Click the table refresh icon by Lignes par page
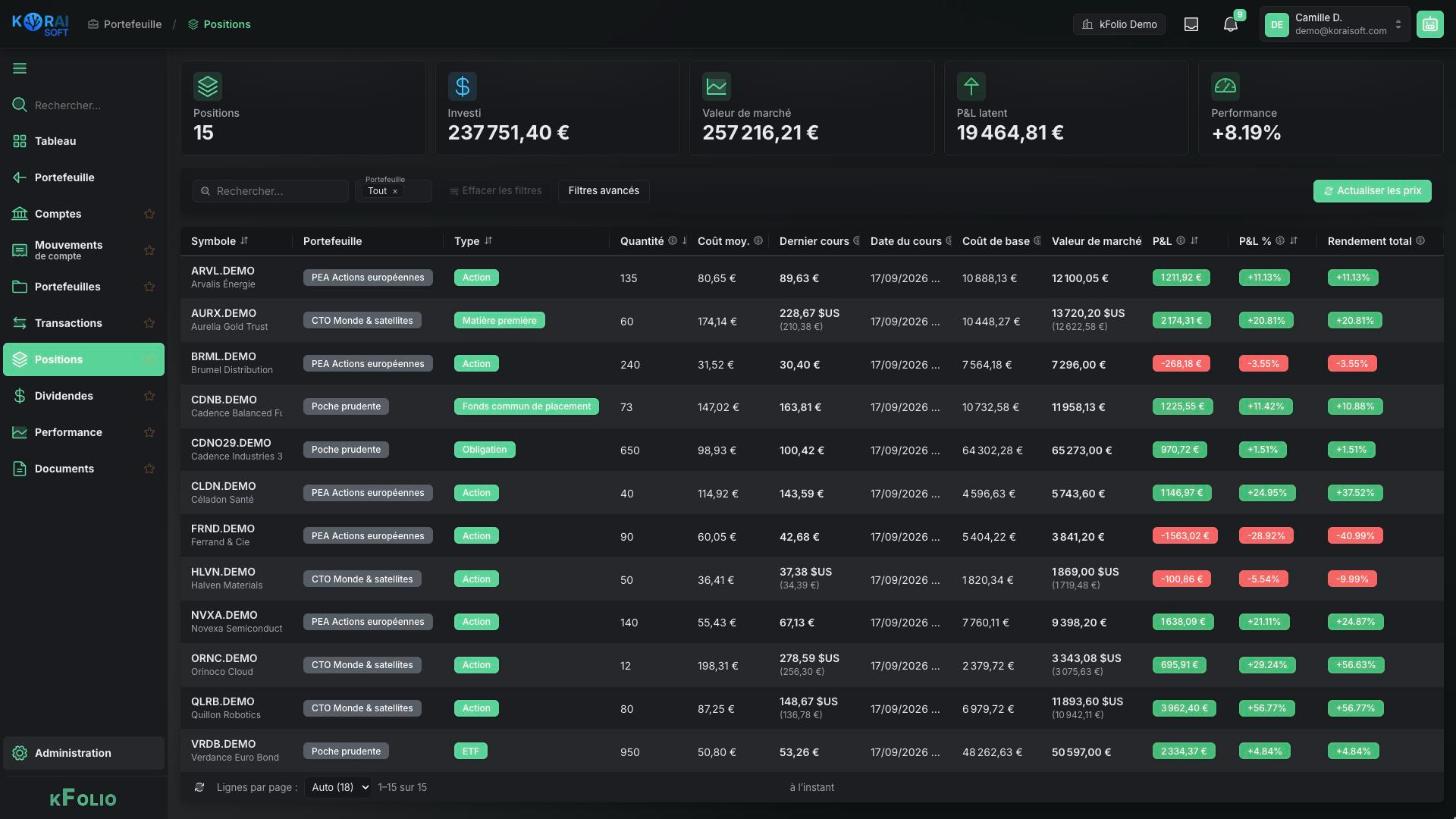 pyautogui.click(x=199, y=788)
